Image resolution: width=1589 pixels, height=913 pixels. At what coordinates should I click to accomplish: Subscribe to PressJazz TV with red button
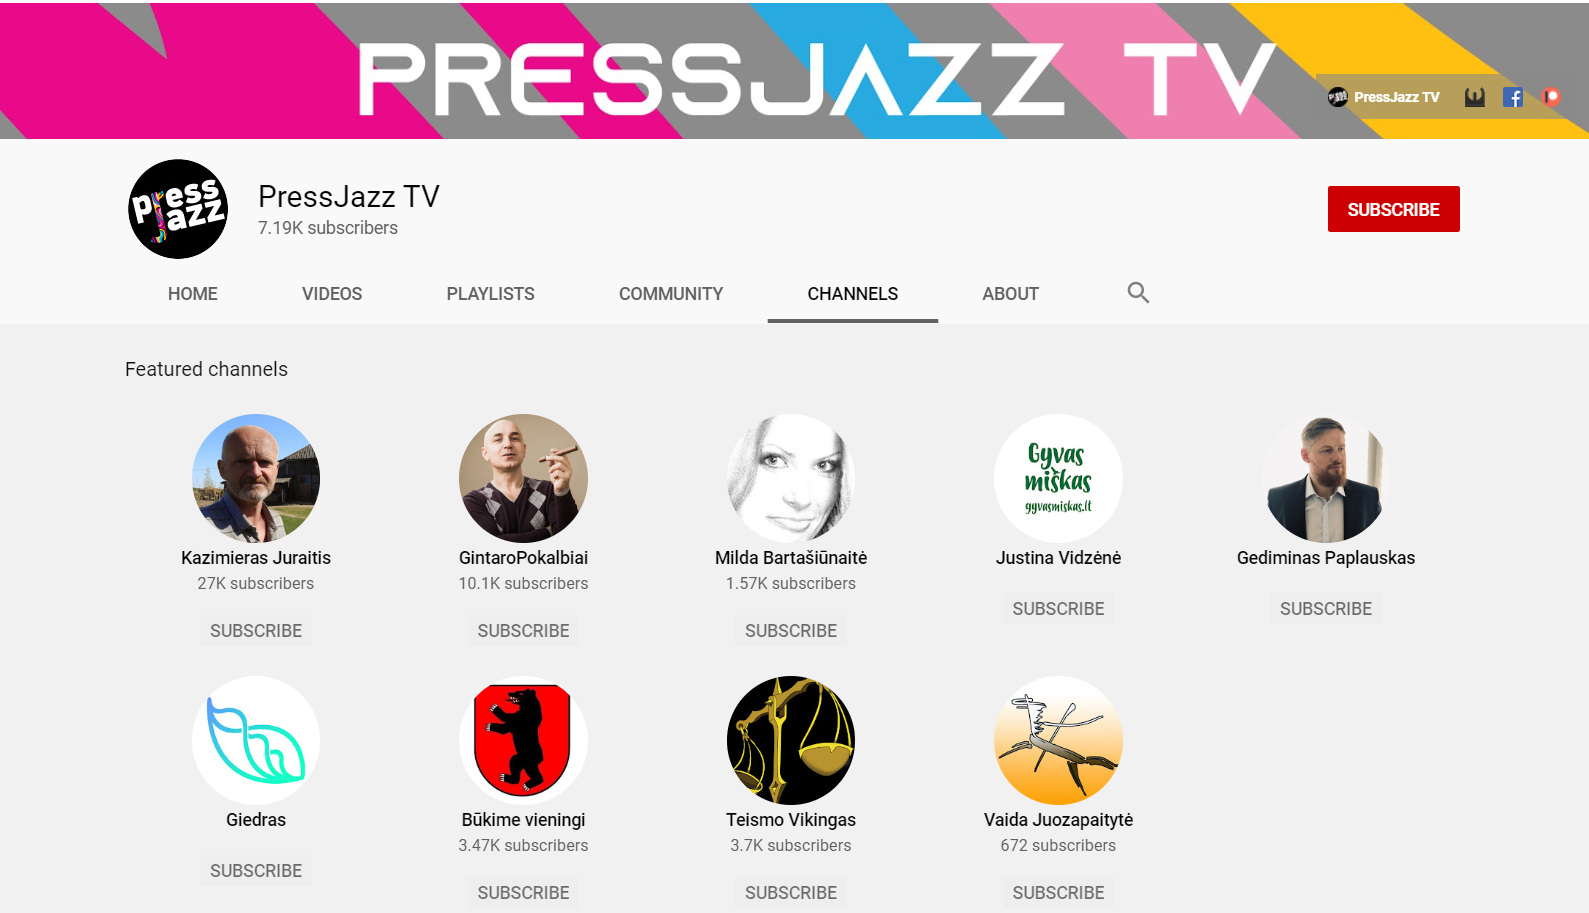[1393, 209]
